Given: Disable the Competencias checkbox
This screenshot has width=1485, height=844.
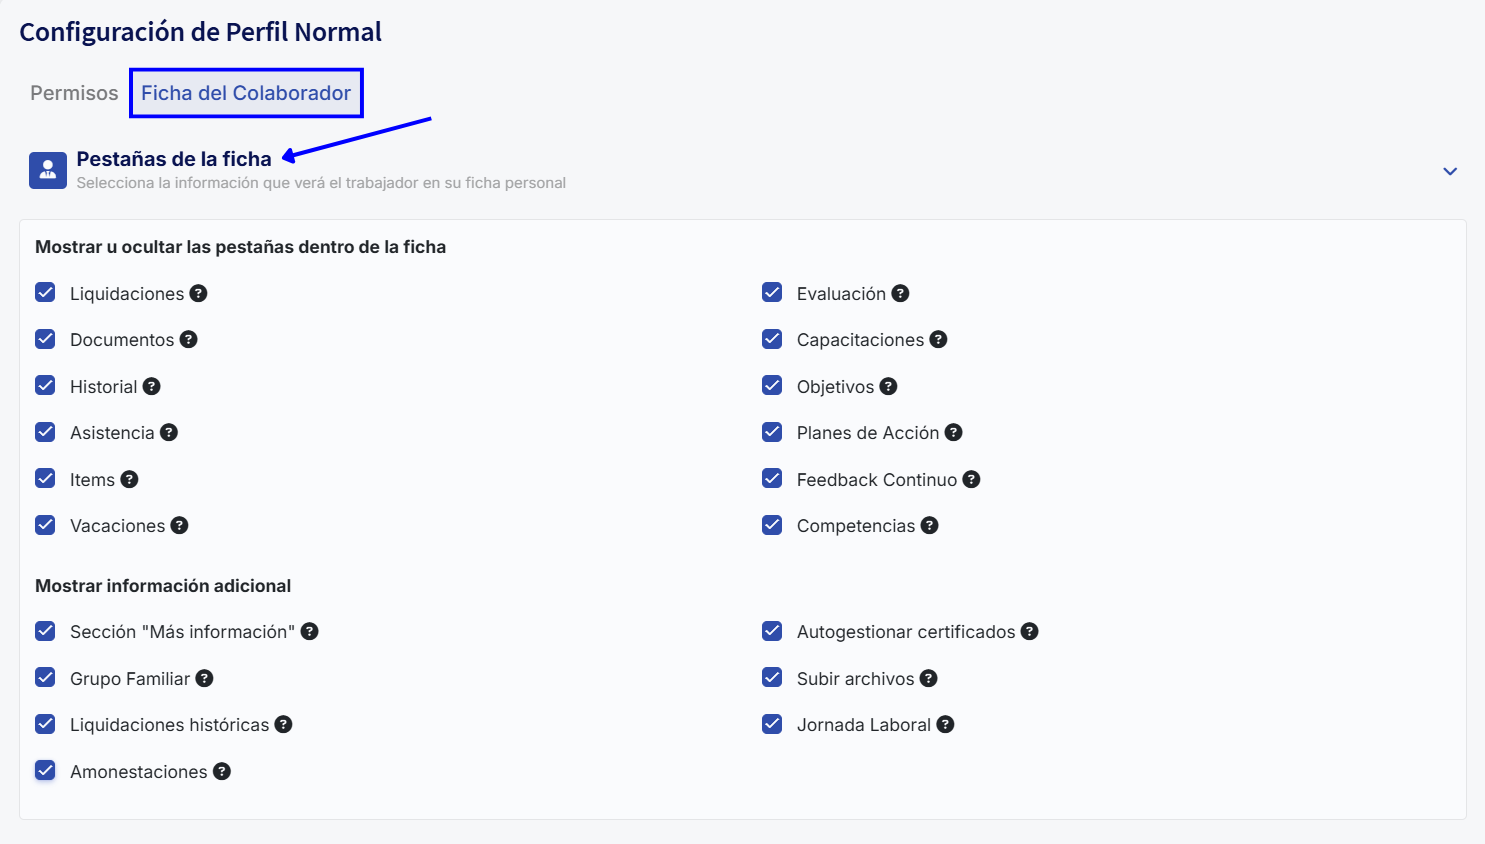Looking at the screenshot, I should (772, 524).
